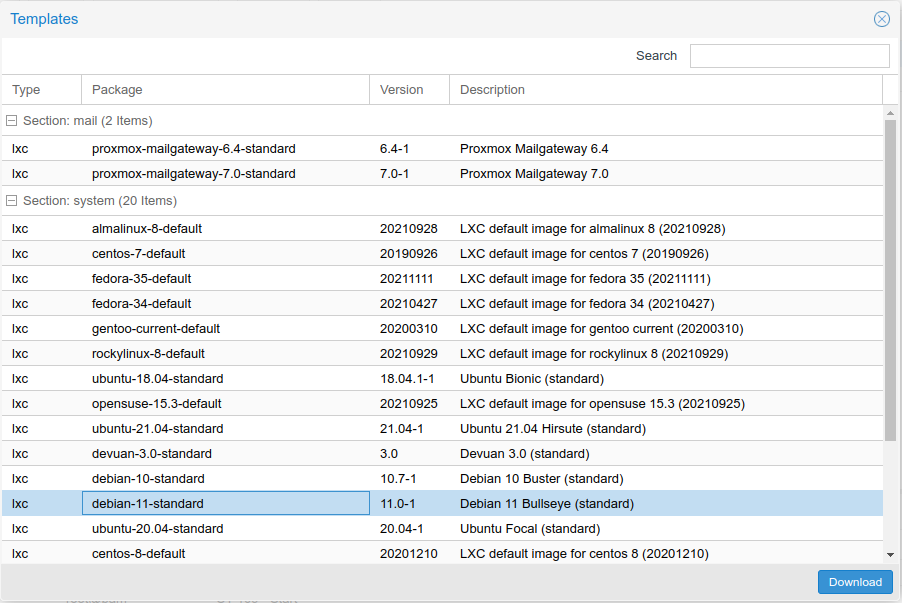Viewport: 902px width, 603px height.
Task: Collapse the mail section group
Action: (x=12, y=121)
